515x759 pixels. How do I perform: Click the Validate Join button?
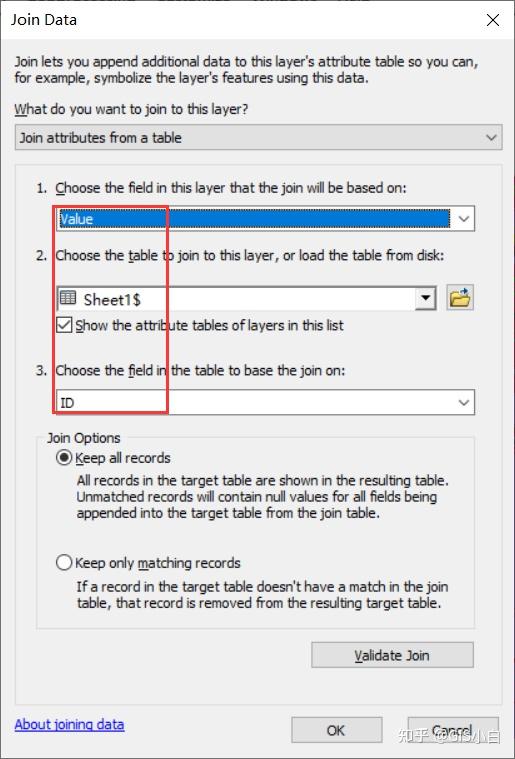[392, 655]
